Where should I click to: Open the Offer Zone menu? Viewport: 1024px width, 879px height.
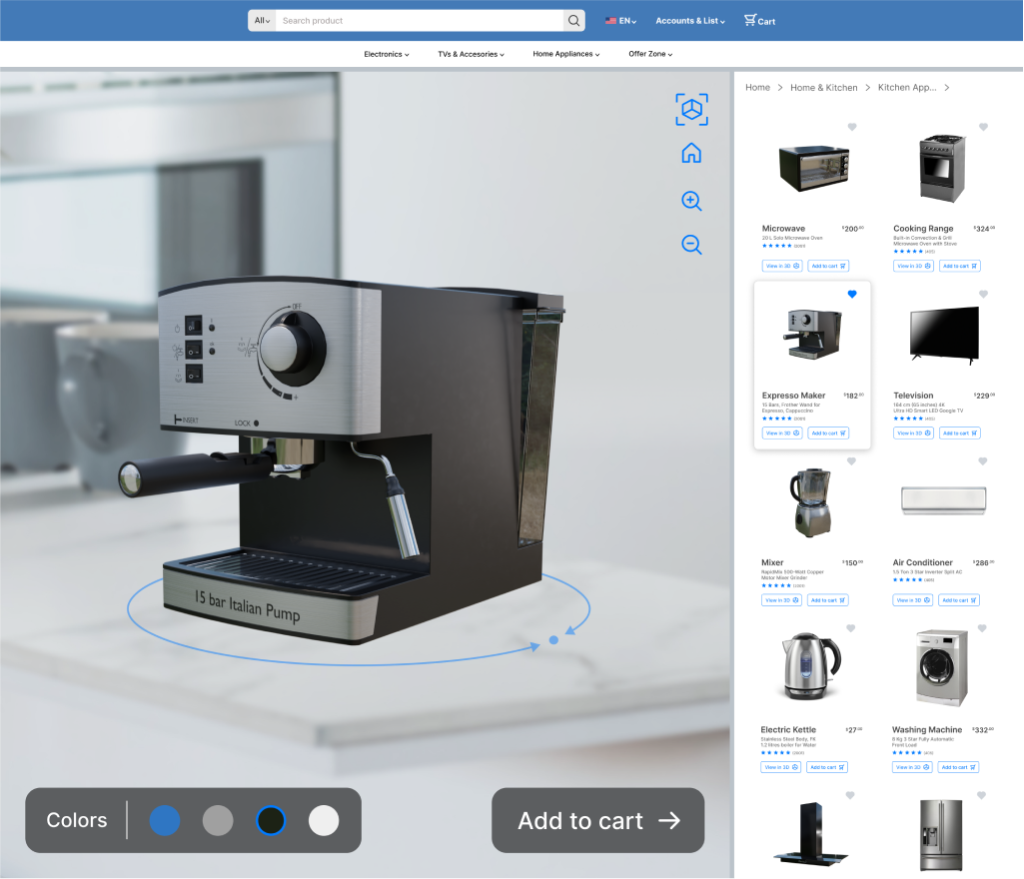click(x=650, y=54)
